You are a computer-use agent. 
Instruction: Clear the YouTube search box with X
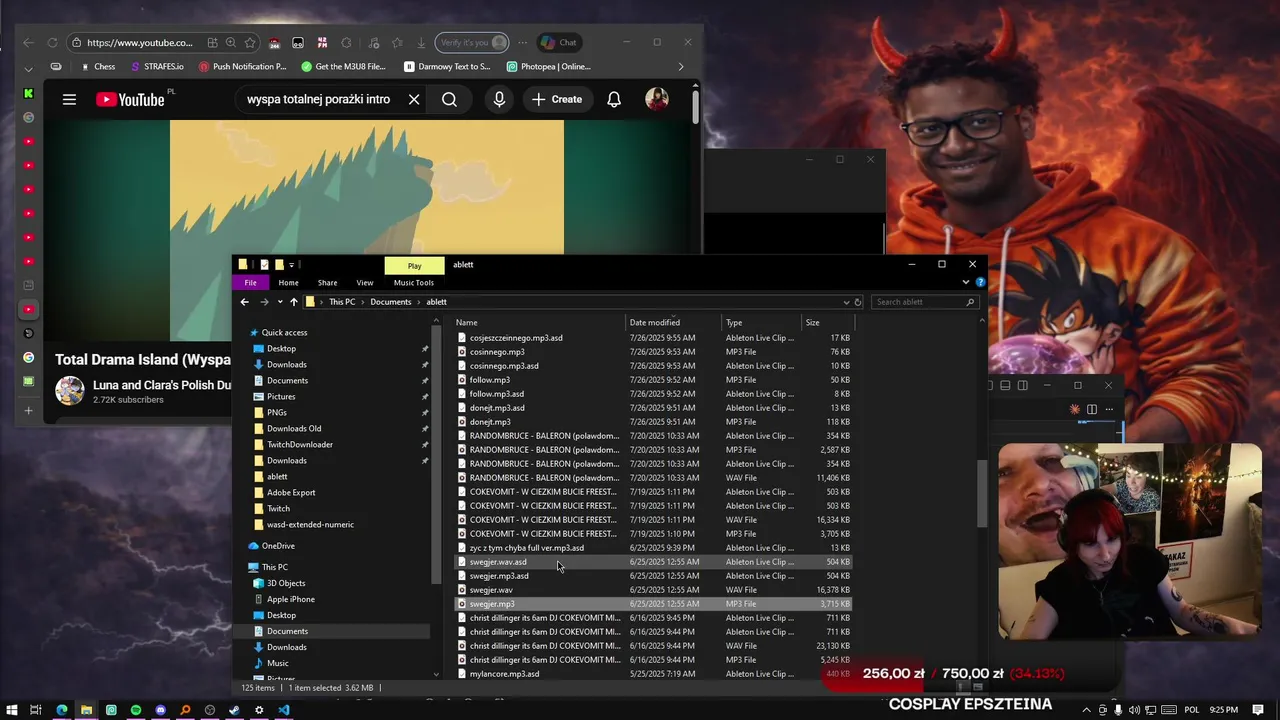[414, 99]
